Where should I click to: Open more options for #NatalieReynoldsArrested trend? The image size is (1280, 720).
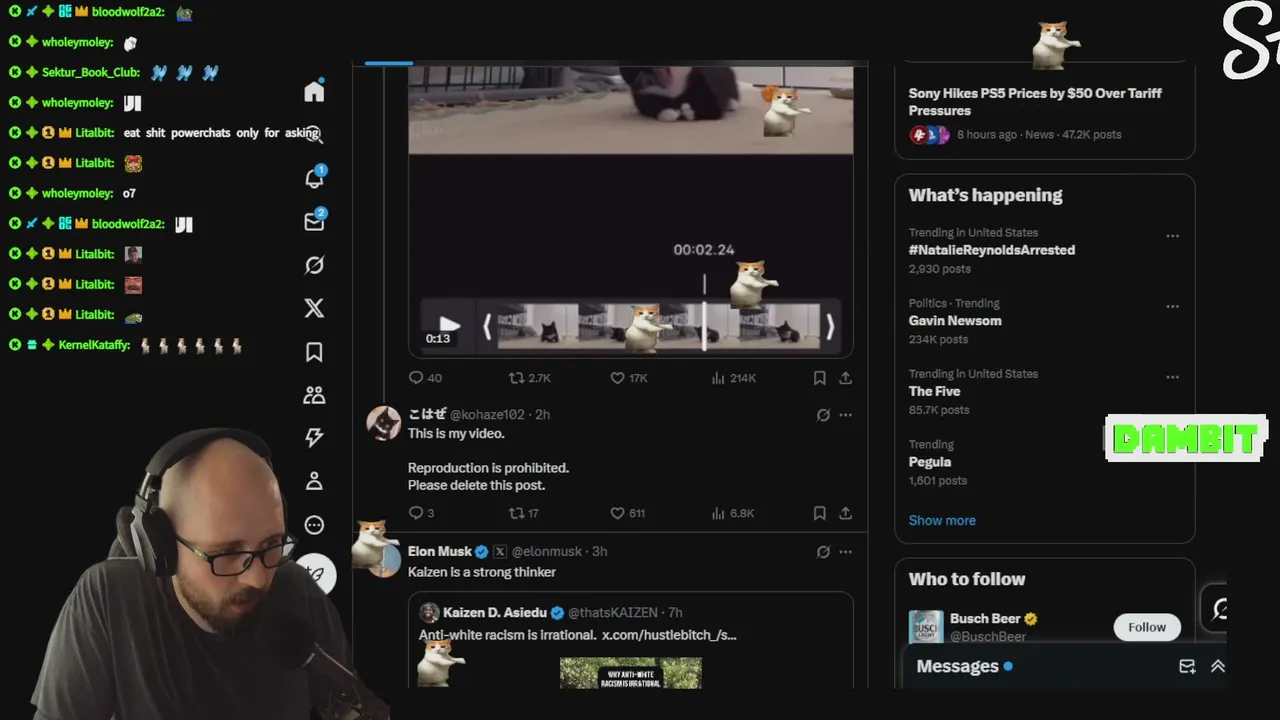1172,236
